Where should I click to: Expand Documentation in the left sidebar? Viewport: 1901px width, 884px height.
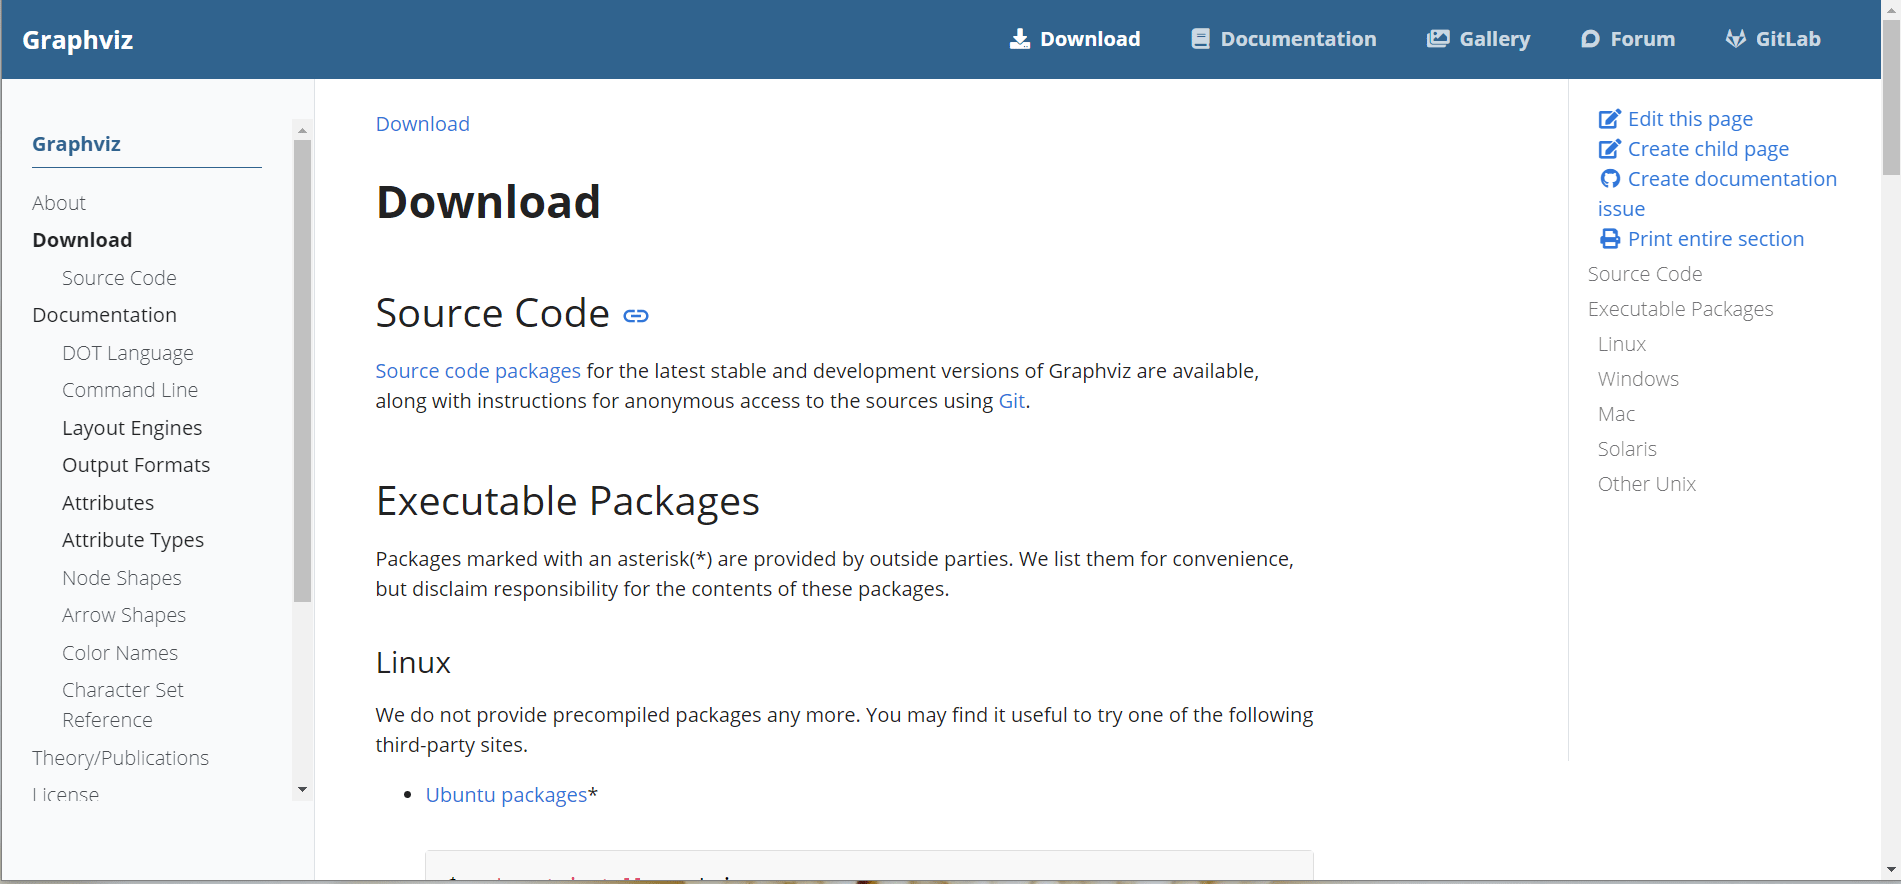[104, 315]
